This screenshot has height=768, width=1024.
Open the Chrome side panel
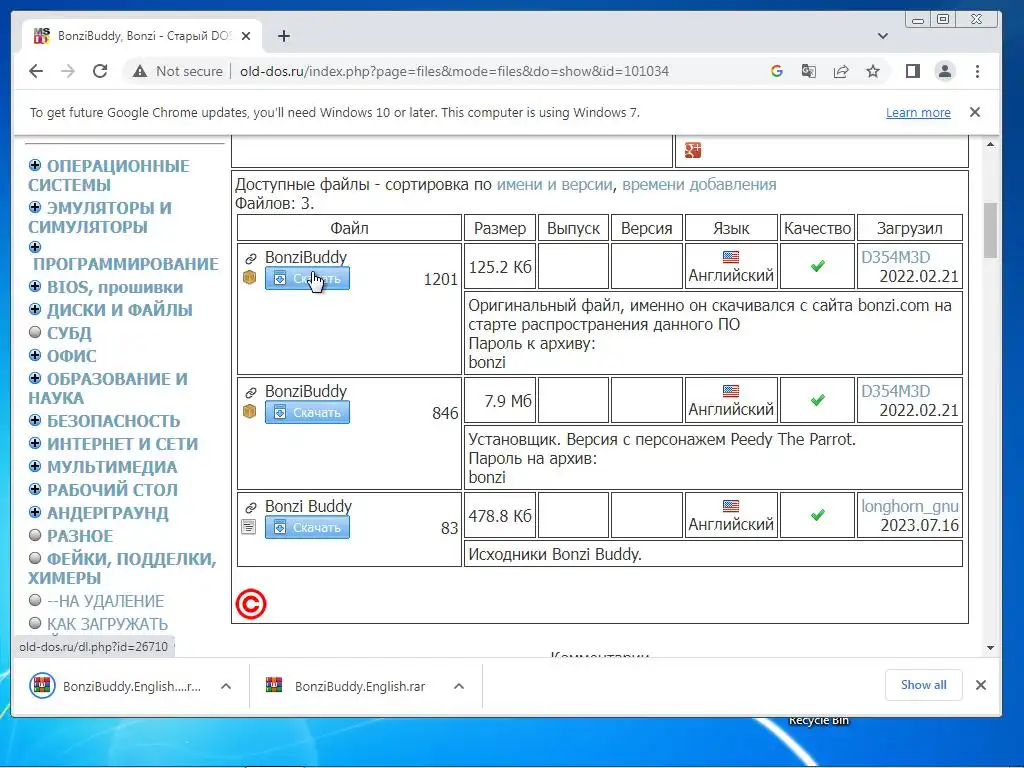point(913,71)
